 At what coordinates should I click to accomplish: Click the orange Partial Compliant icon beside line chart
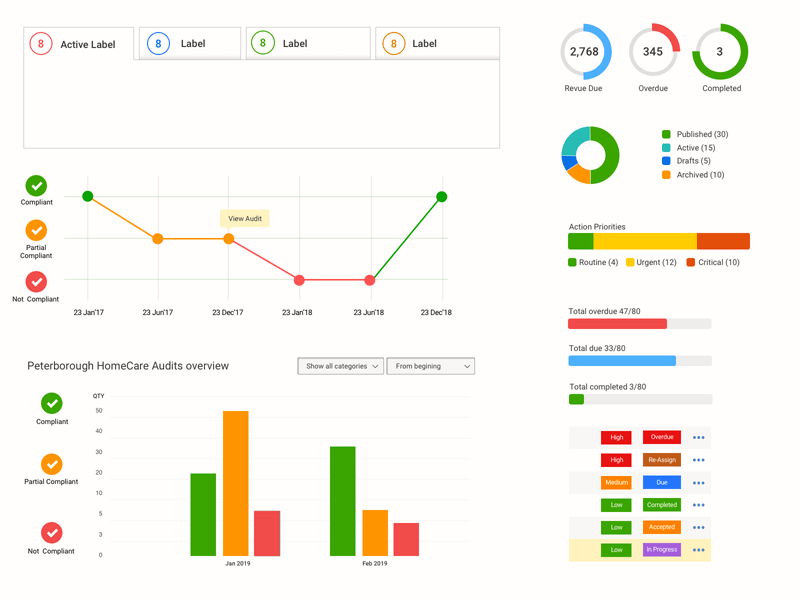click(36, 231)
